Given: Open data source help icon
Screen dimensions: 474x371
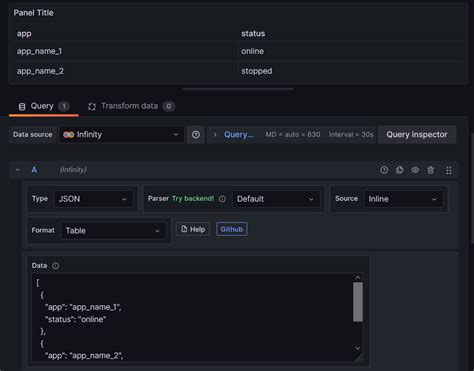Looking at the screenshot, I should [196, 135].
